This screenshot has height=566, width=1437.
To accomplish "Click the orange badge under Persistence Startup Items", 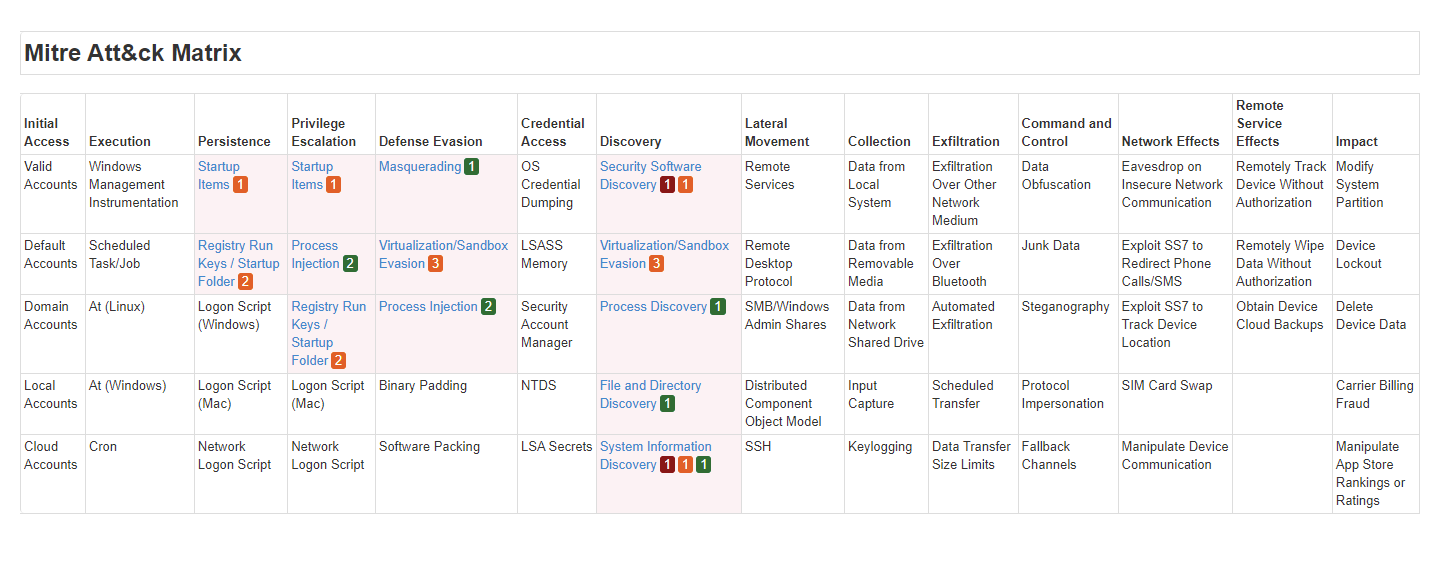I will pyautogui.click(x=240, y=185).
